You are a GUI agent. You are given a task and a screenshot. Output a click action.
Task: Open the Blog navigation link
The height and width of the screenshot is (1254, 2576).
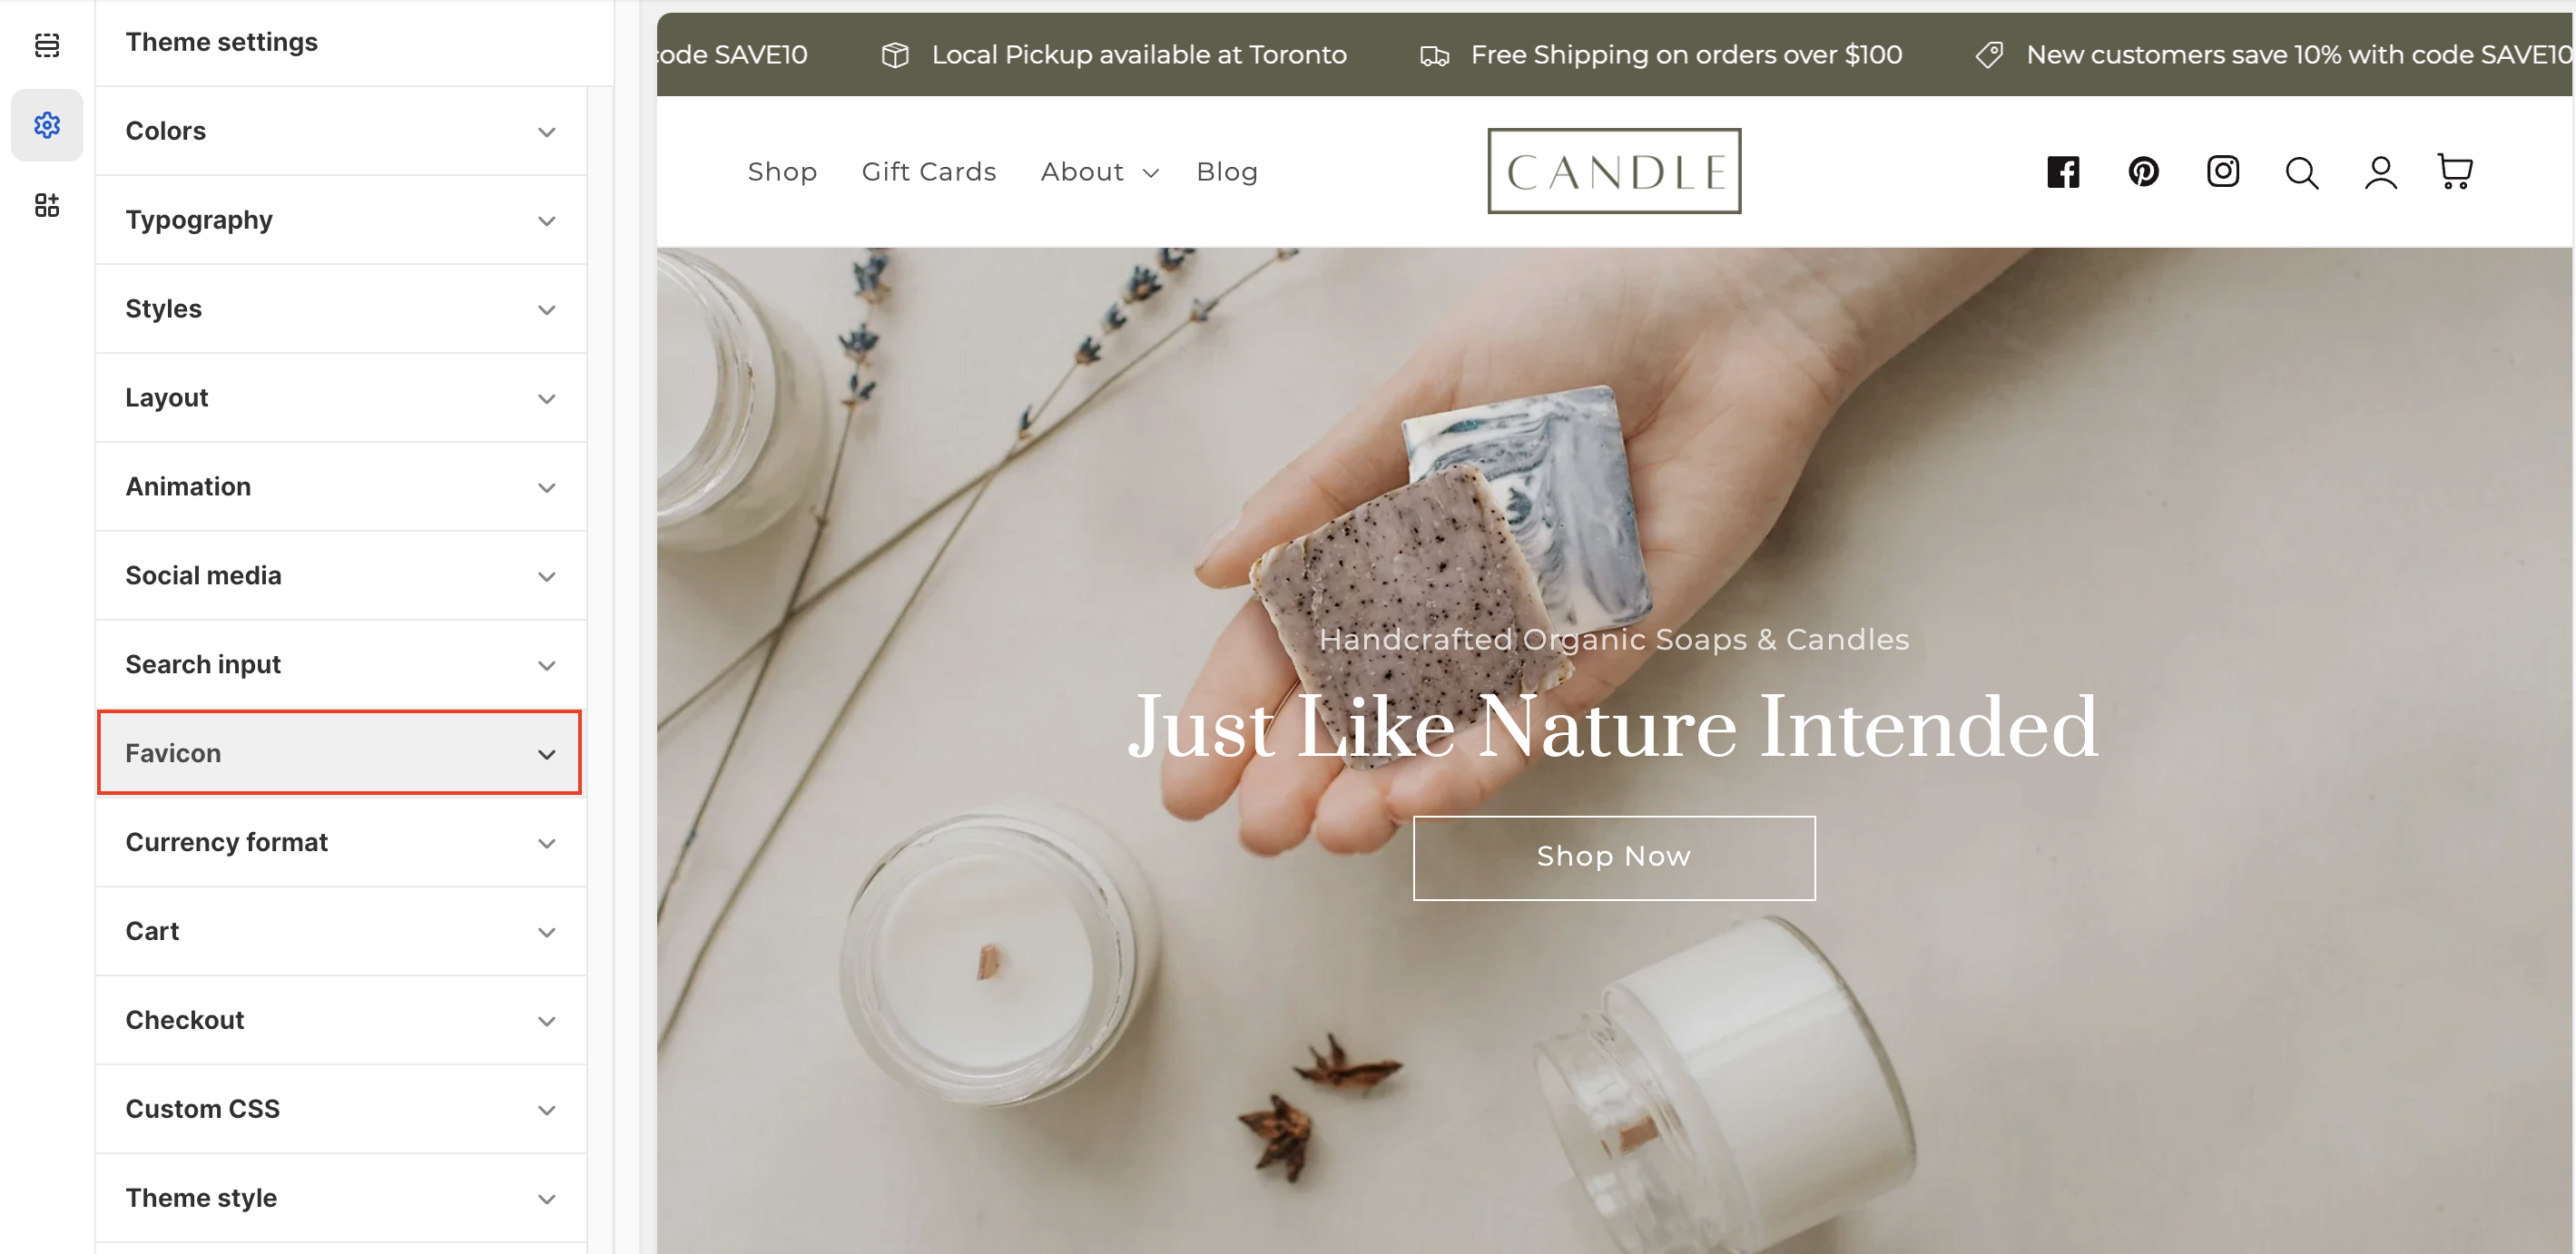1227,172
